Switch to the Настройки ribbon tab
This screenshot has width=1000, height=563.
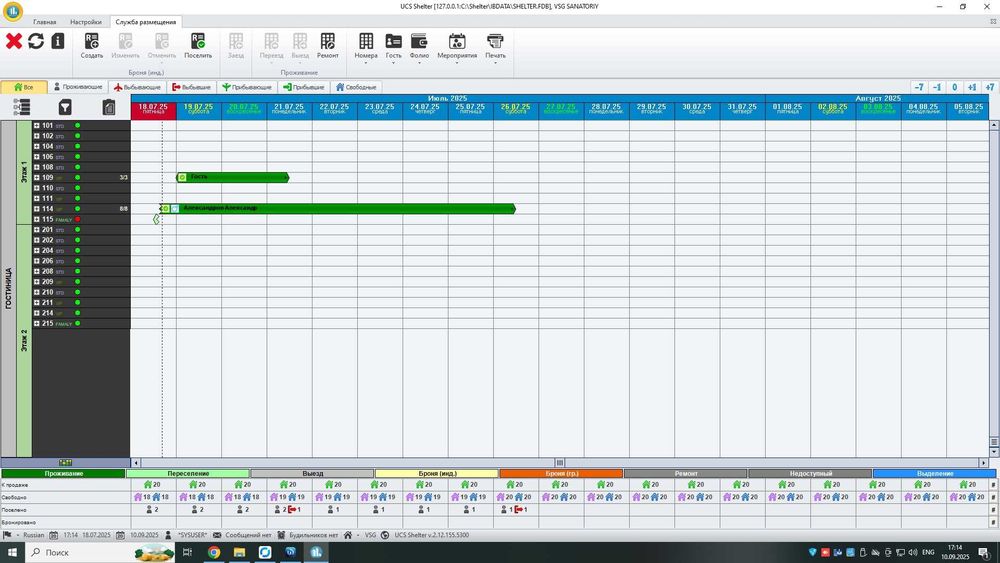click(x=86, y=22)
